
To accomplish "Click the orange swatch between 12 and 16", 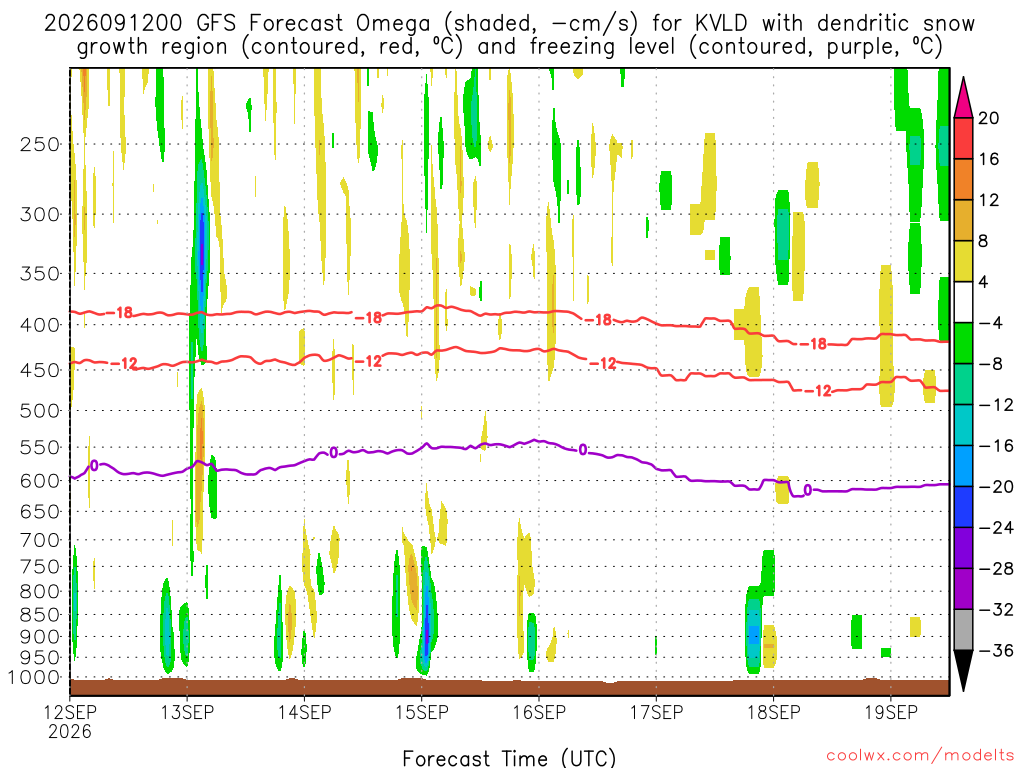I will [x=963, y=179].
